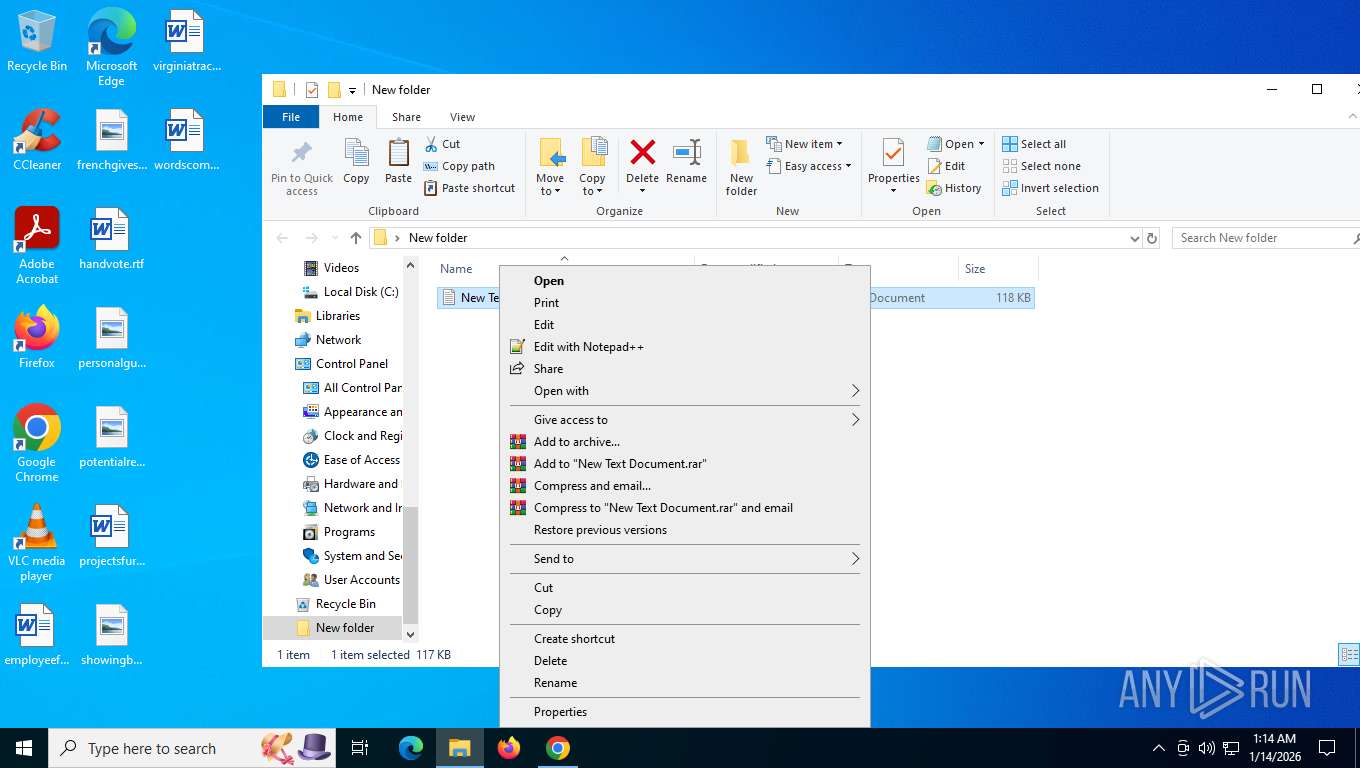
Task: Expand the Send to submenu
Action: [x=684, y=559]
